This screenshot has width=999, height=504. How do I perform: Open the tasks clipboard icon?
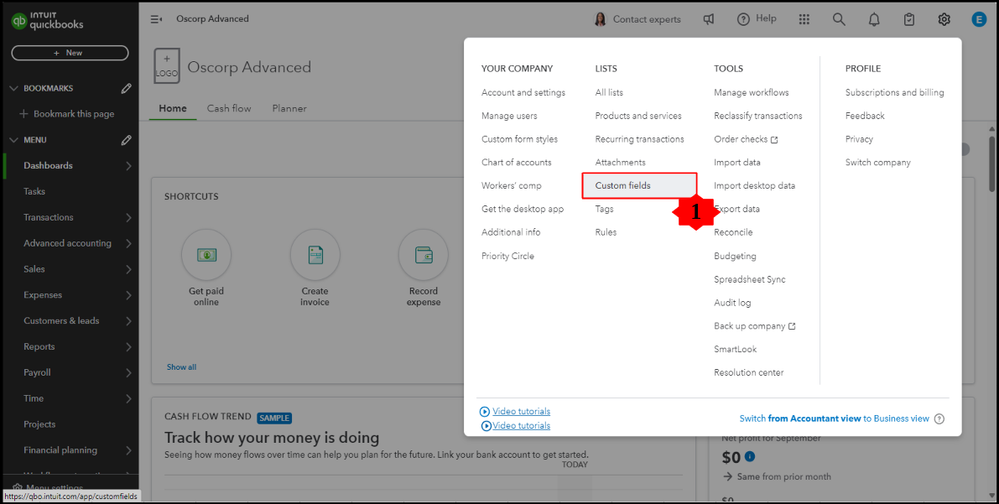tap(909, 20)
